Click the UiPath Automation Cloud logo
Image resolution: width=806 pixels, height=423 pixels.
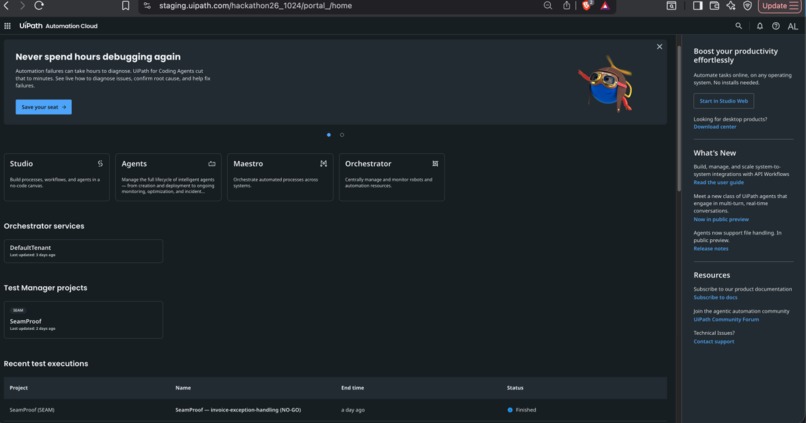(x=58, y=26)
